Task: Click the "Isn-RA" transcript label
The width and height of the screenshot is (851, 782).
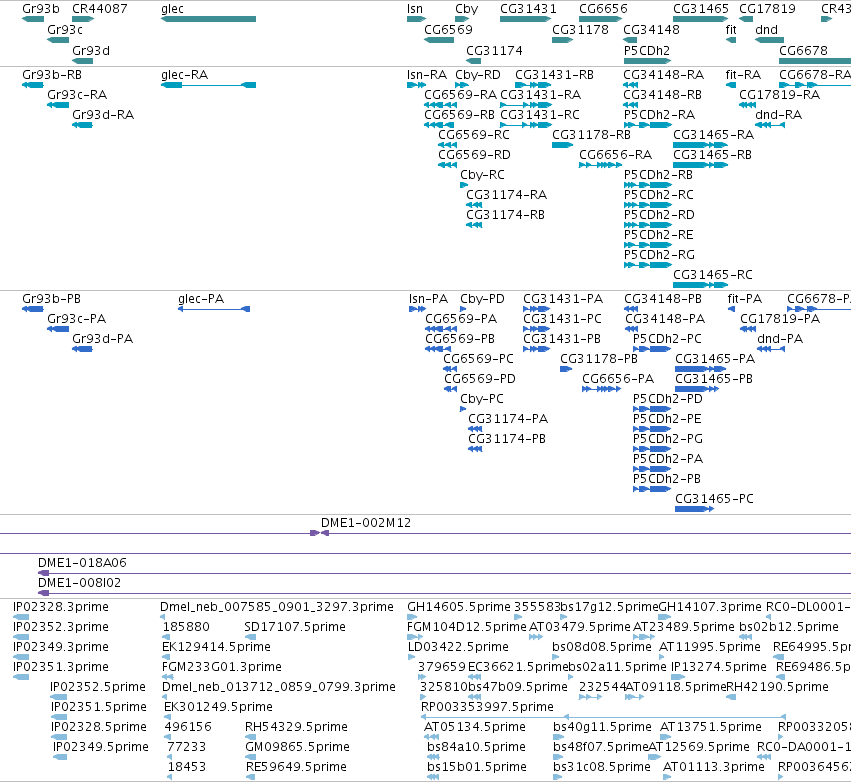Action: [x=427, y=74]
